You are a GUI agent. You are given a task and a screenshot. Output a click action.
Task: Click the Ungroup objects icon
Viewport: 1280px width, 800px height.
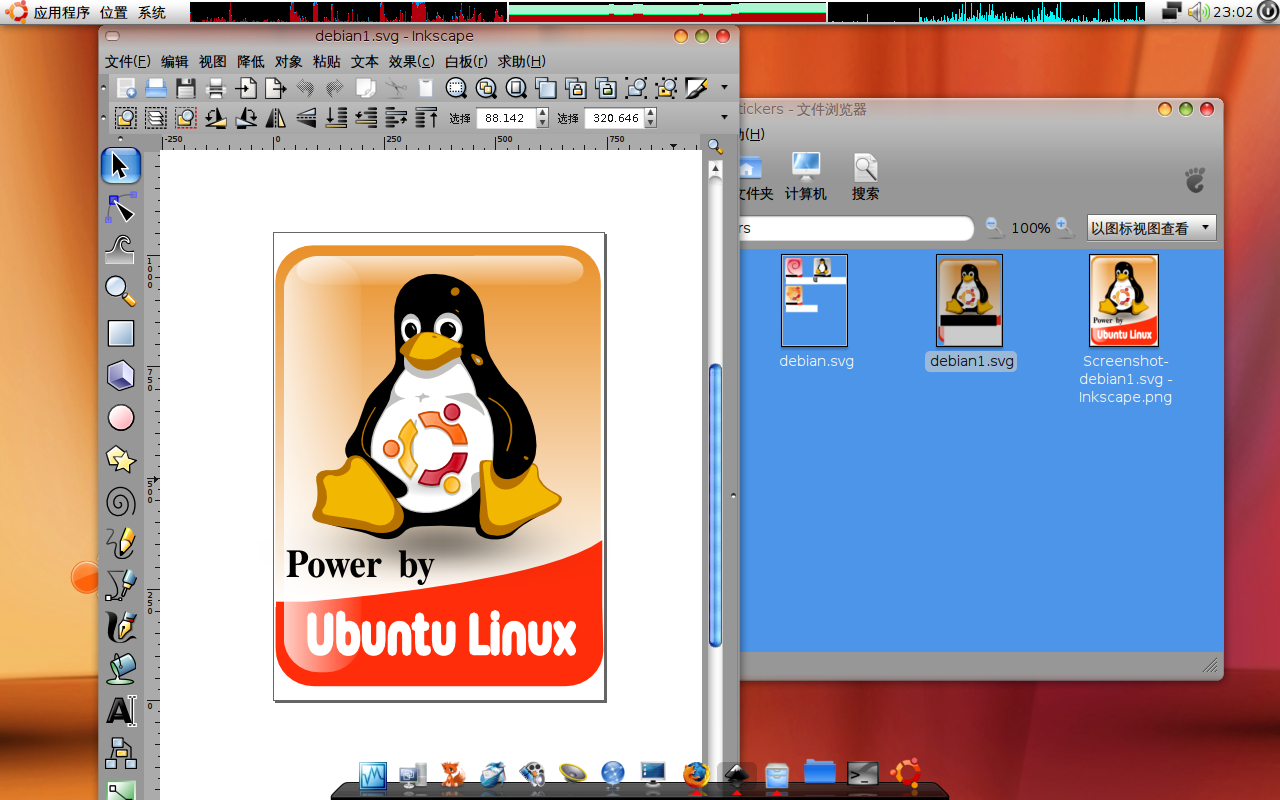pyautogui.click(x=666, y=88)
